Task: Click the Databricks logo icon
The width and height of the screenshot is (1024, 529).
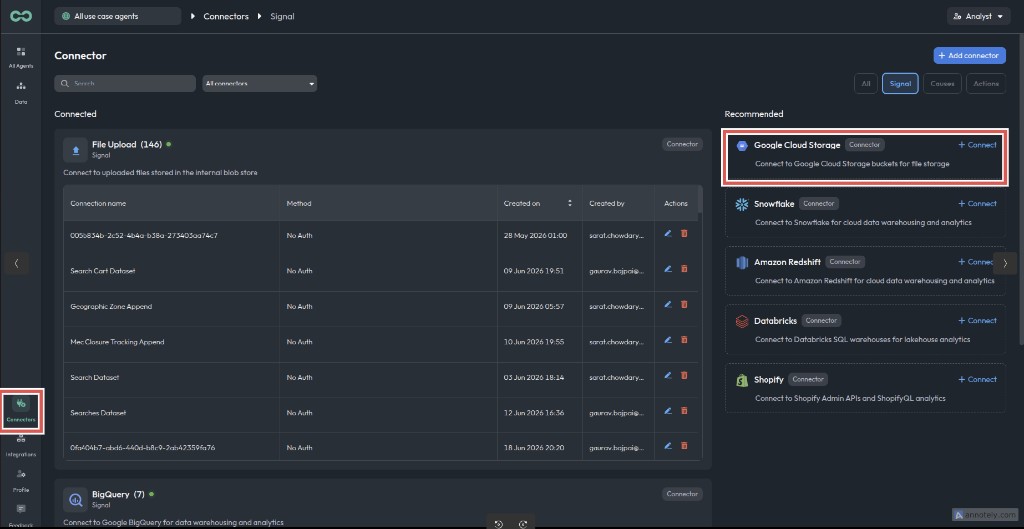Action: coord(742,321)
